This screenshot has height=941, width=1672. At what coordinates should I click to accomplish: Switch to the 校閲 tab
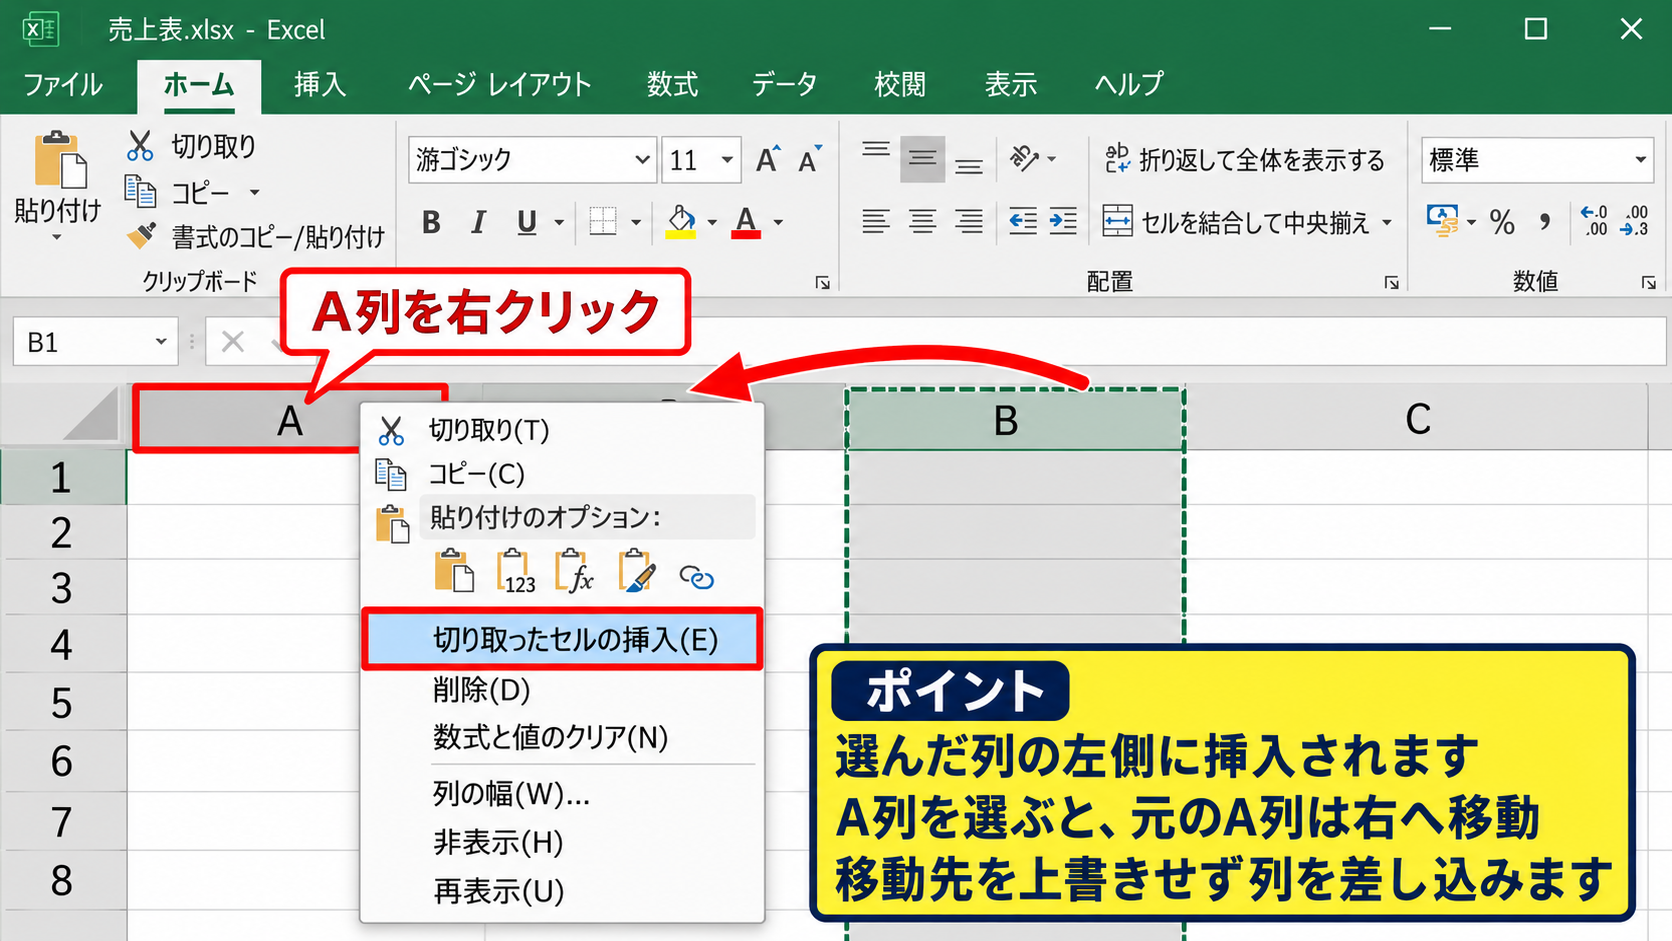coord(900,84)
